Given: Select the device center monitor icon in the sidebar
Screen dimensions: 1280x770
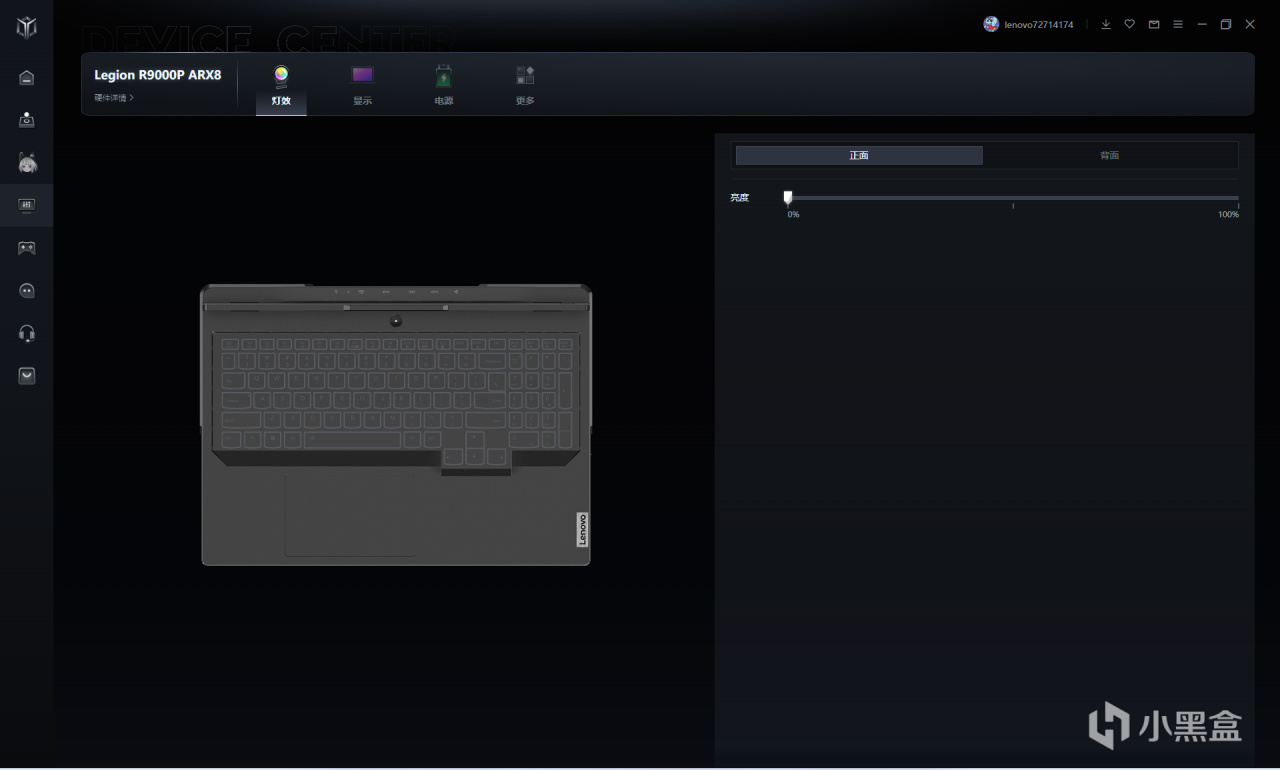Looking at the screenshot, I should coord(27,205).
